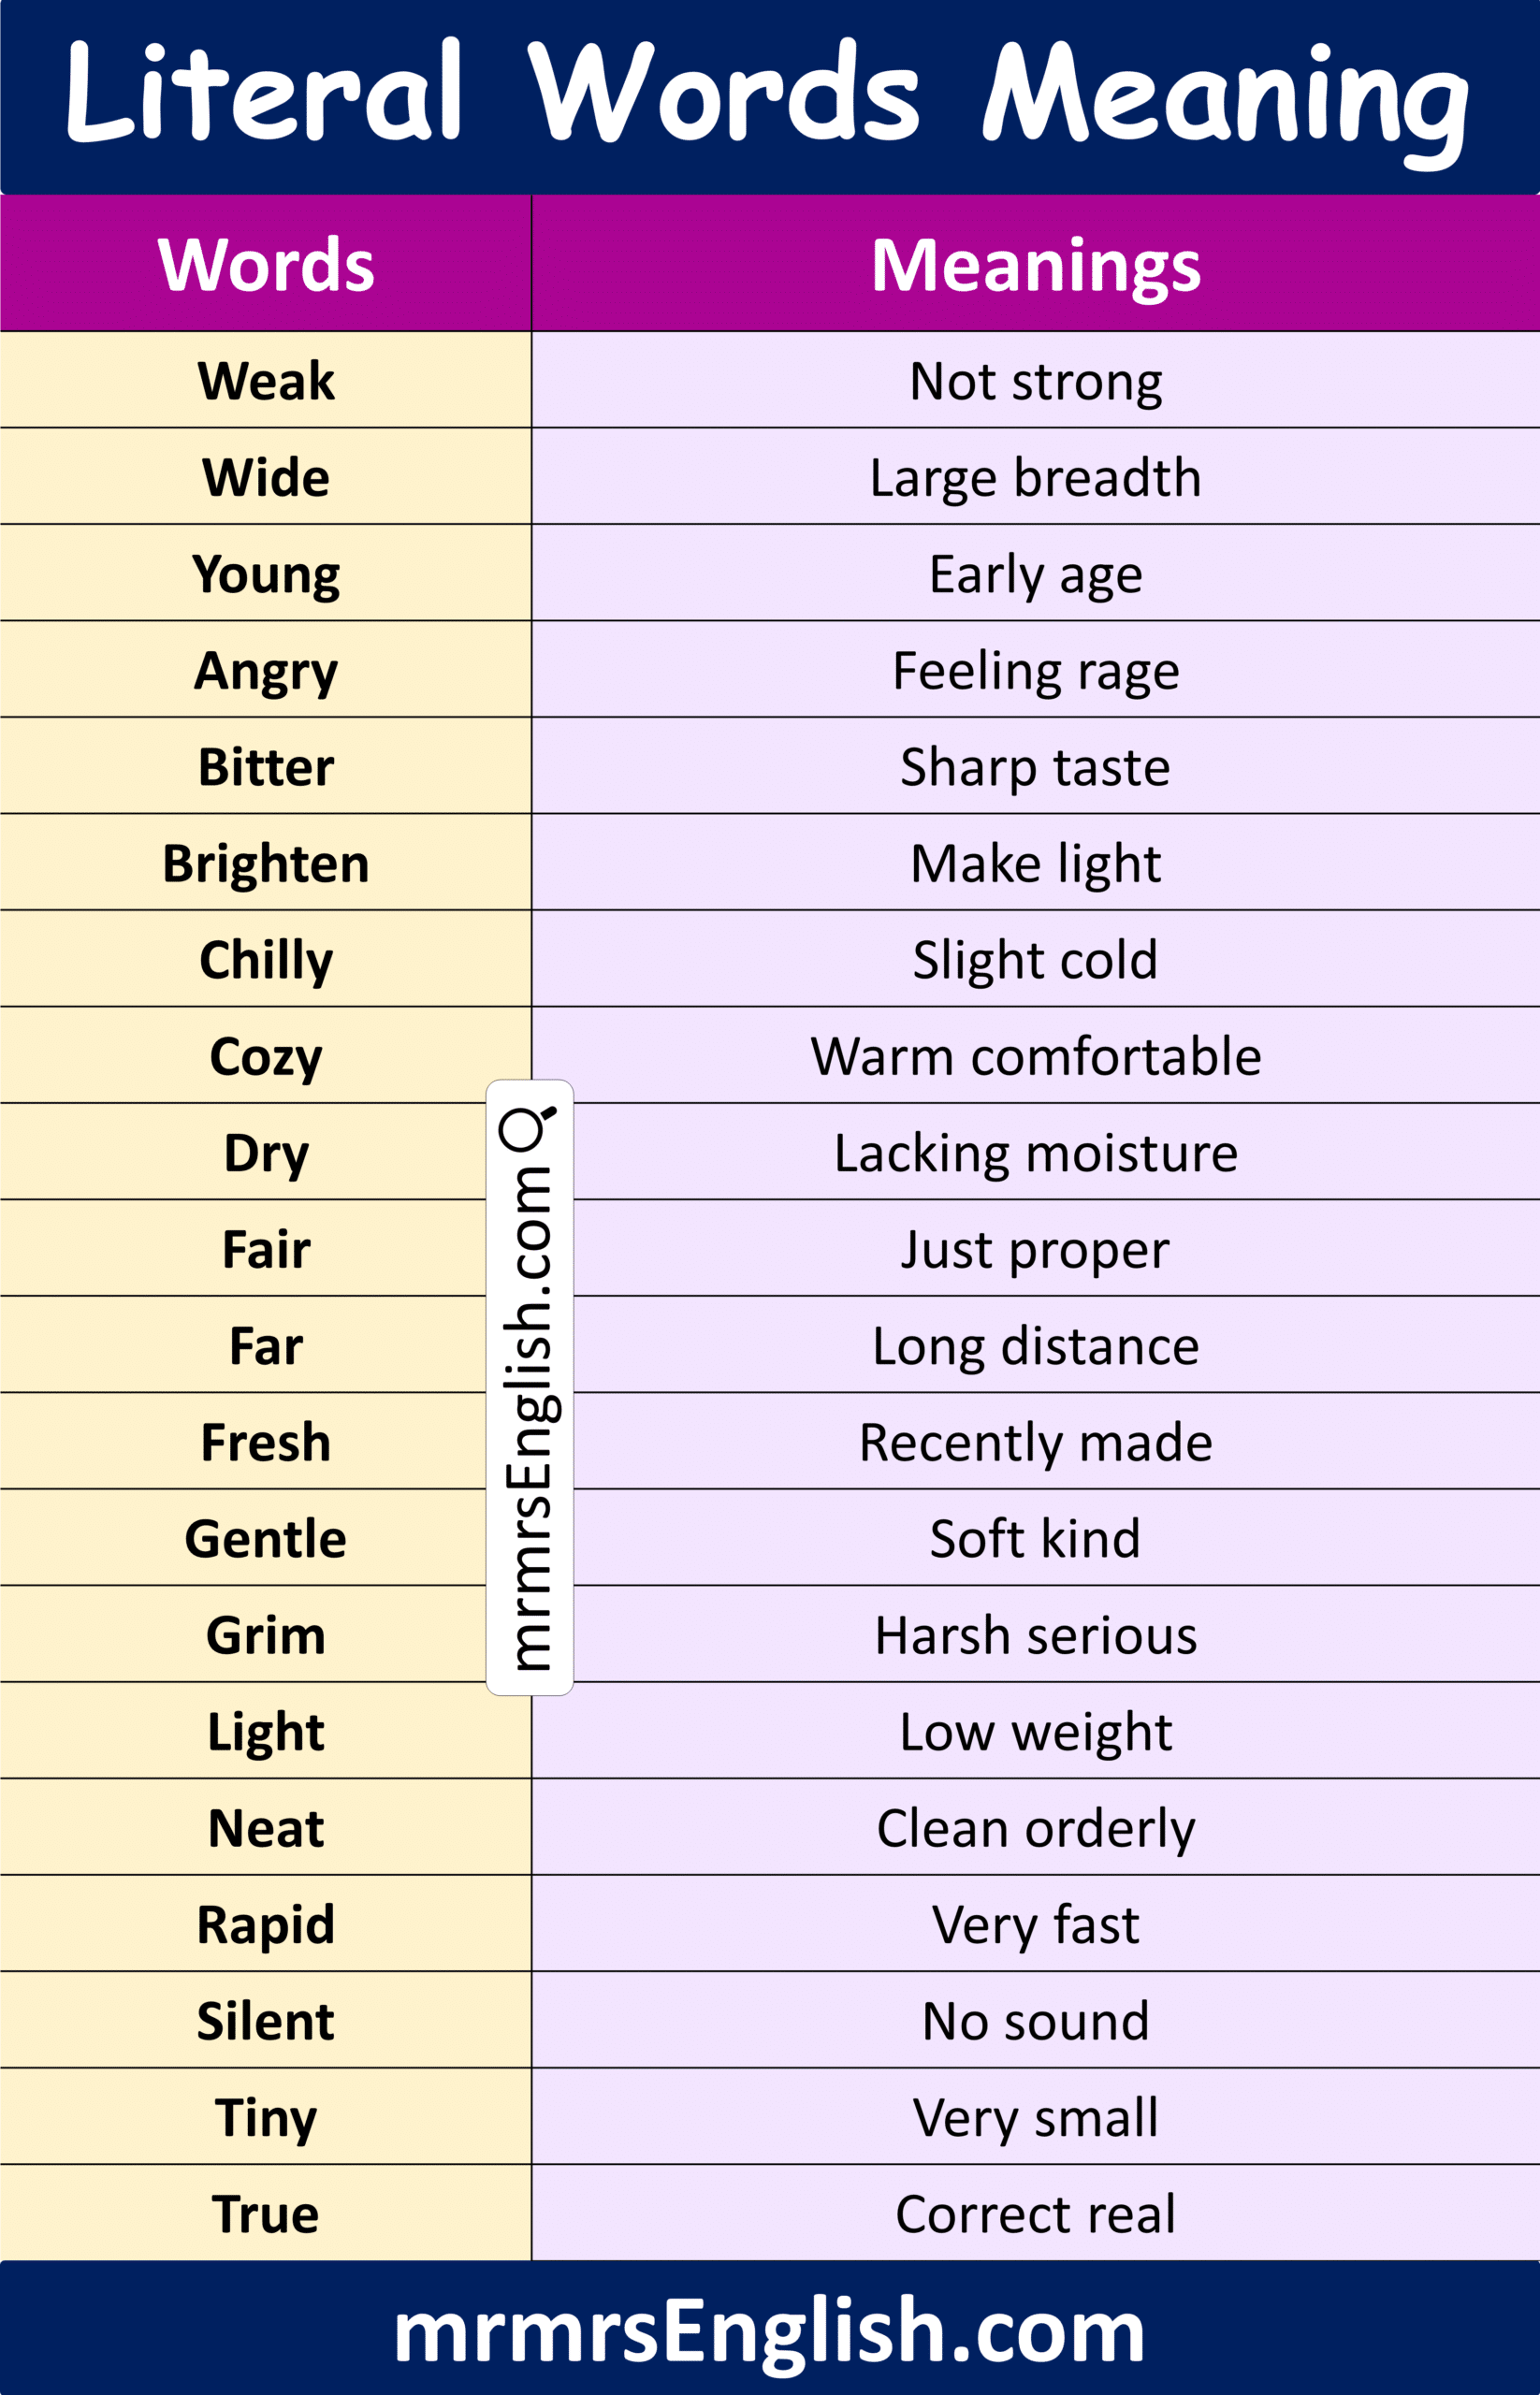Pick the word "Dry"

[x=266, y=1153]
